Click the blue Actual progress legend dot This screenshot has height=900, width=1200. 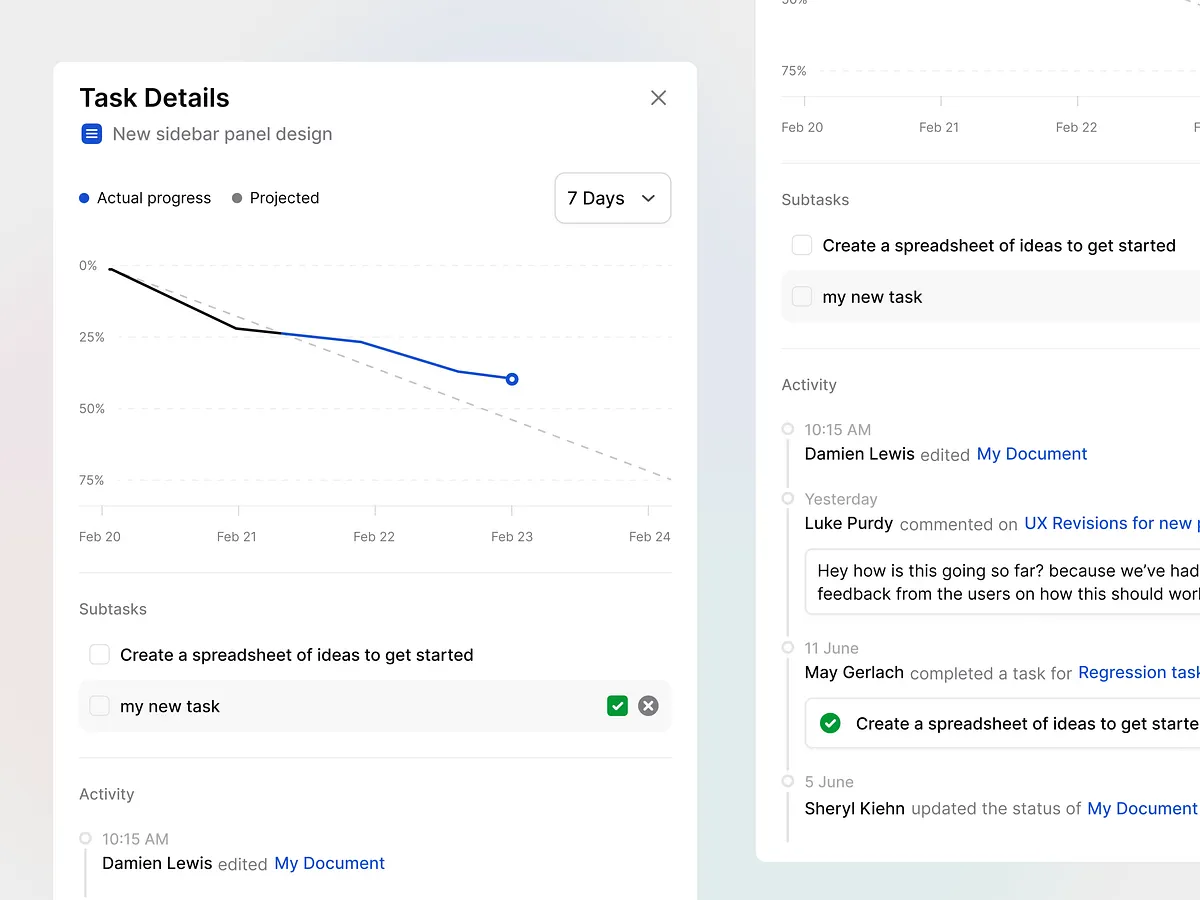point(84,198)
